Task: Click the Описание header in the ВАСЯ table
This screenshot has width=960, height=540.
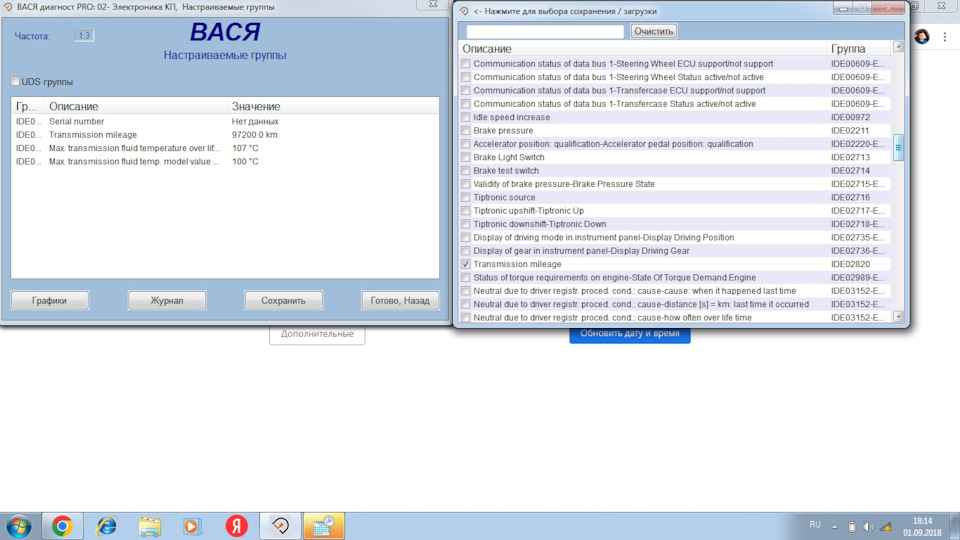Action: (73, 107)
